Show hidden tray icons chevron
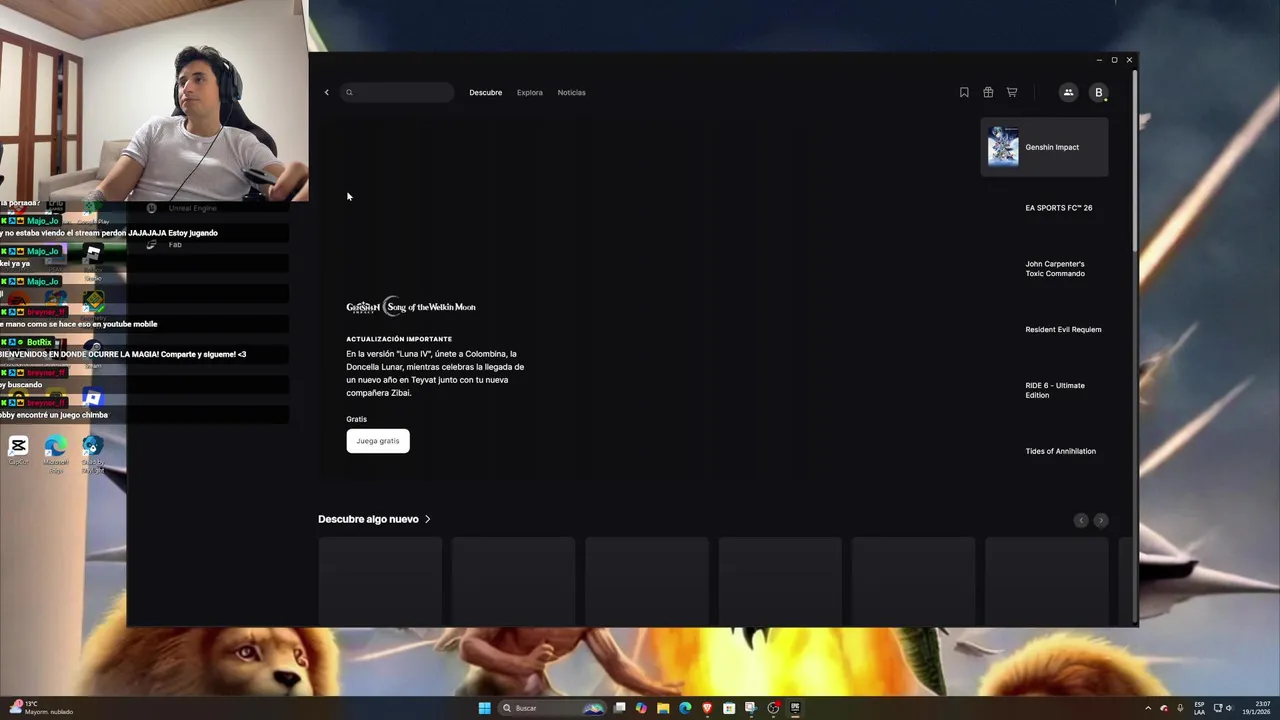Viewport: 1280px width, 720px height. (1148, 708)
